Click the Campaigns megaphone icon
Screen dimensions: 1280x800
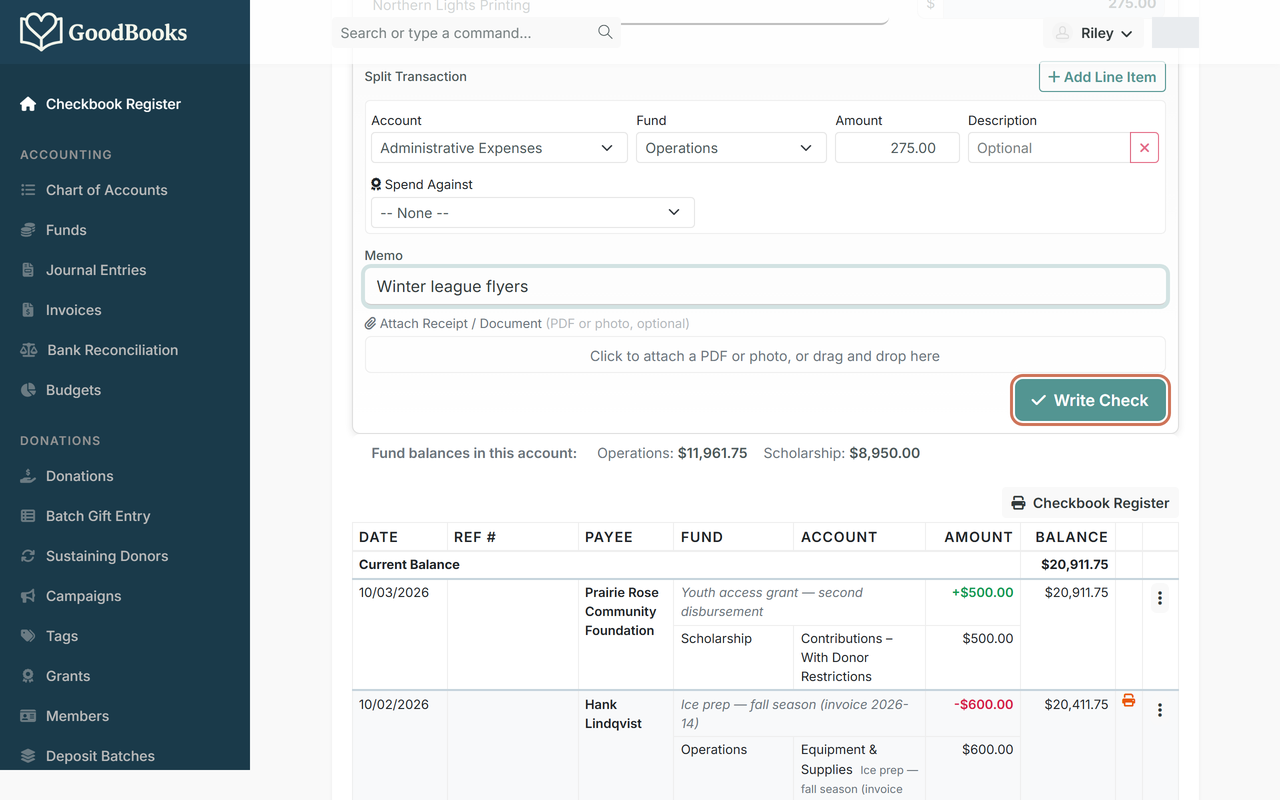click(x=28, y=596)
